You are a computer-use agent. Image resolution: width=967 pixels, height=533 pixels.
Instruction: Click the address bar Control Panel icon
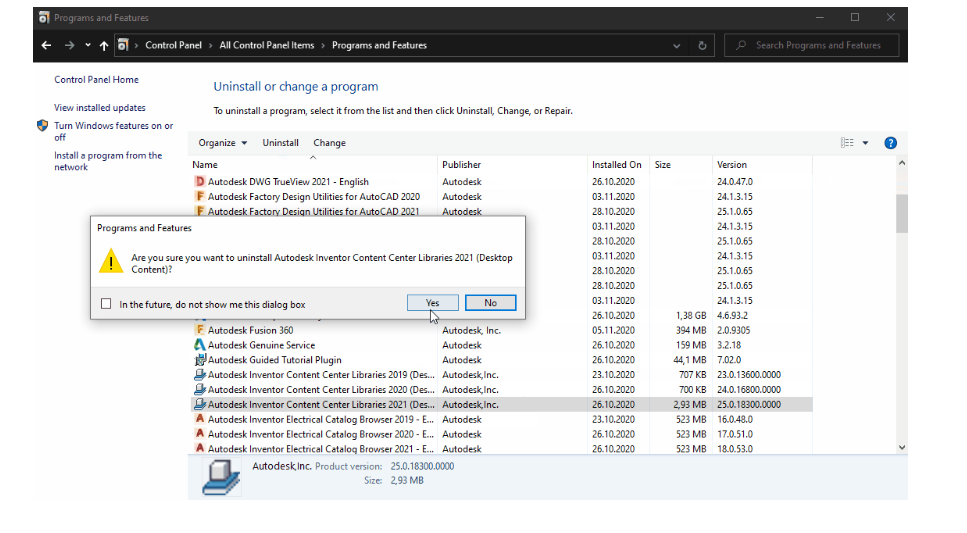click(x=123, y=45)
